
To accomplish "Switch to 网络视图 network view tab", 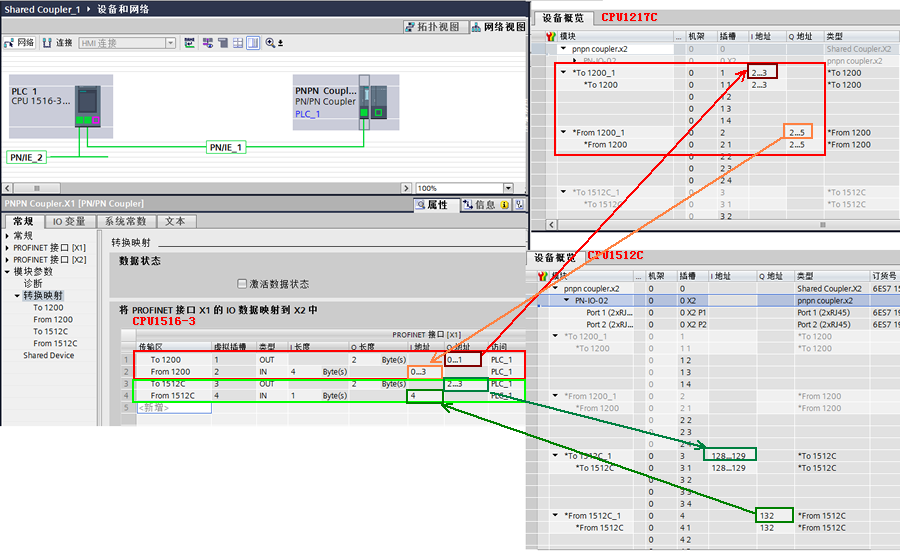I will [499, 27].
